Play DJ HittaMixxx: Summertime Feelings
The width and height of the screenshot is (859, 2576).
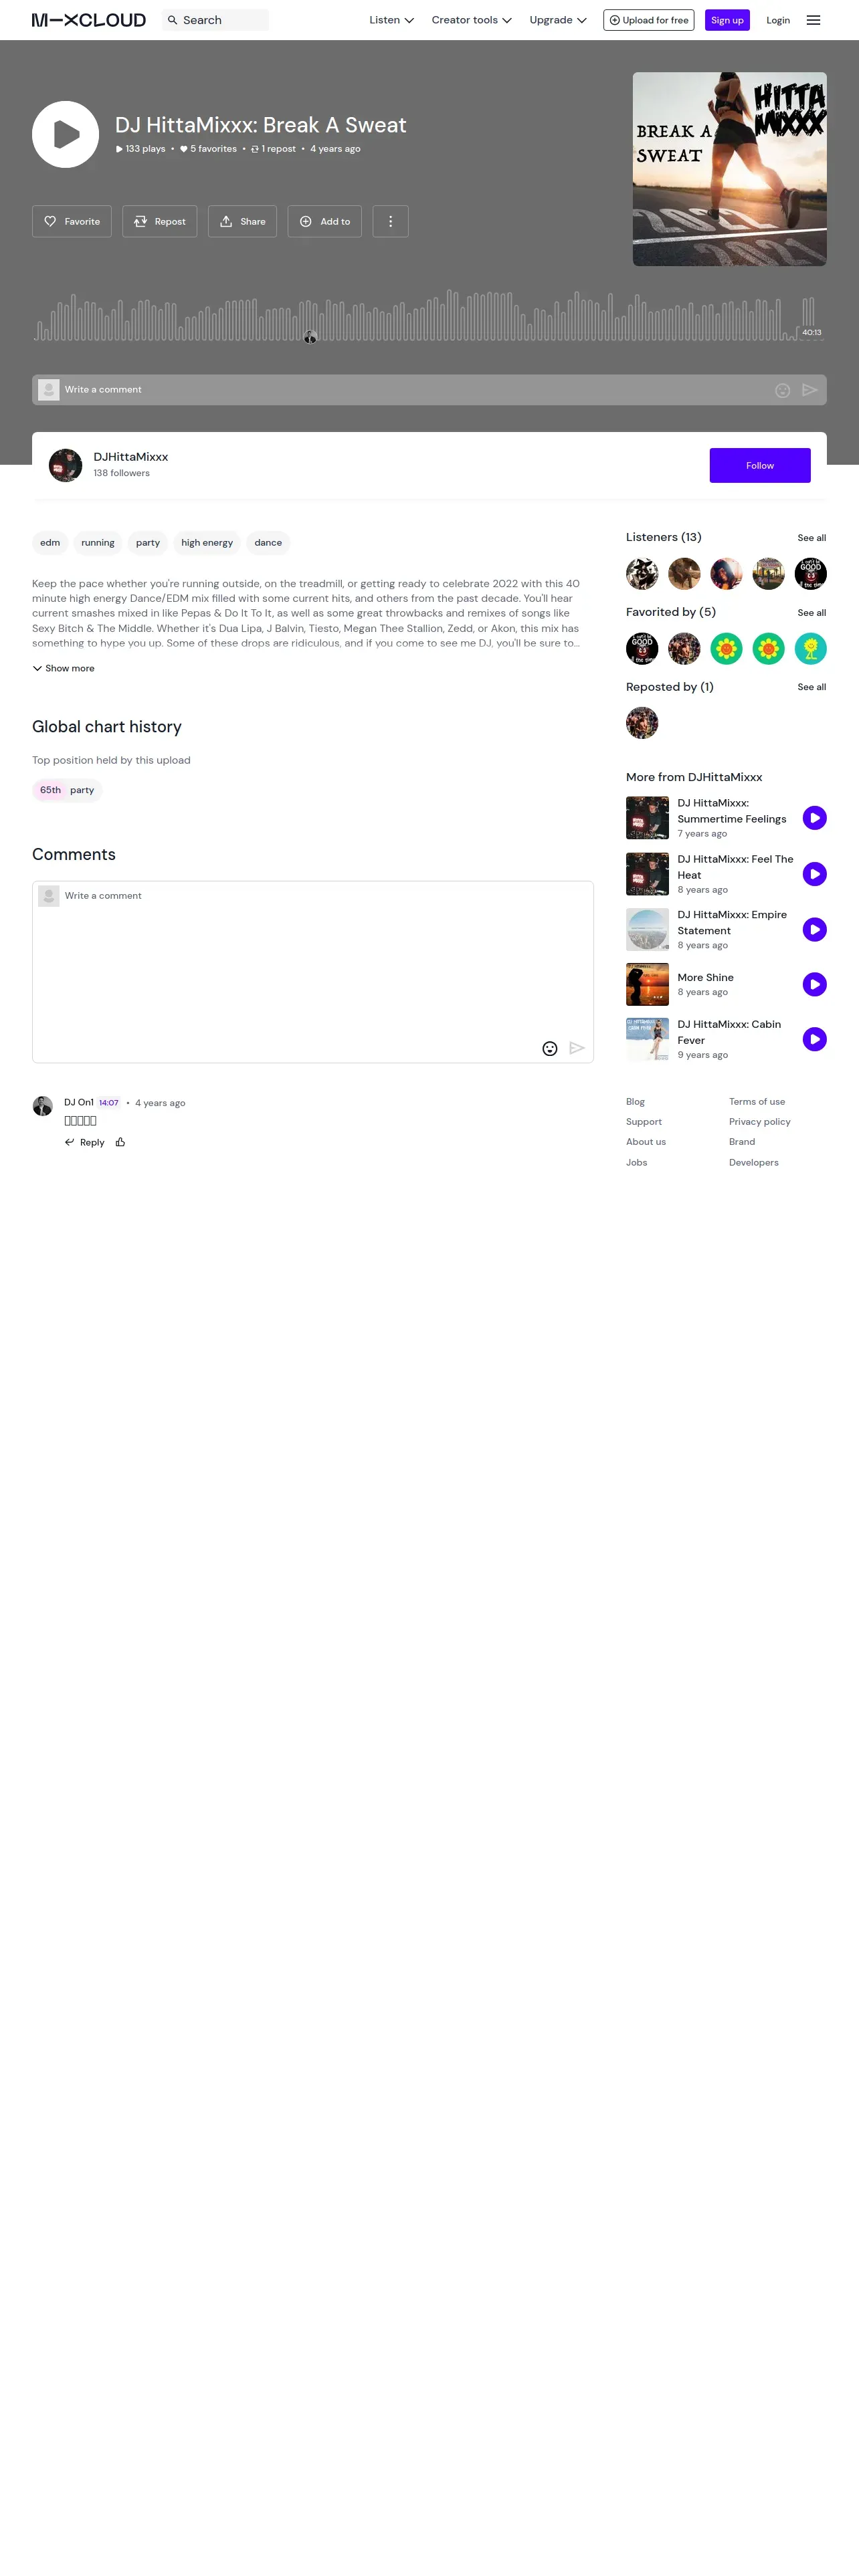814,818
